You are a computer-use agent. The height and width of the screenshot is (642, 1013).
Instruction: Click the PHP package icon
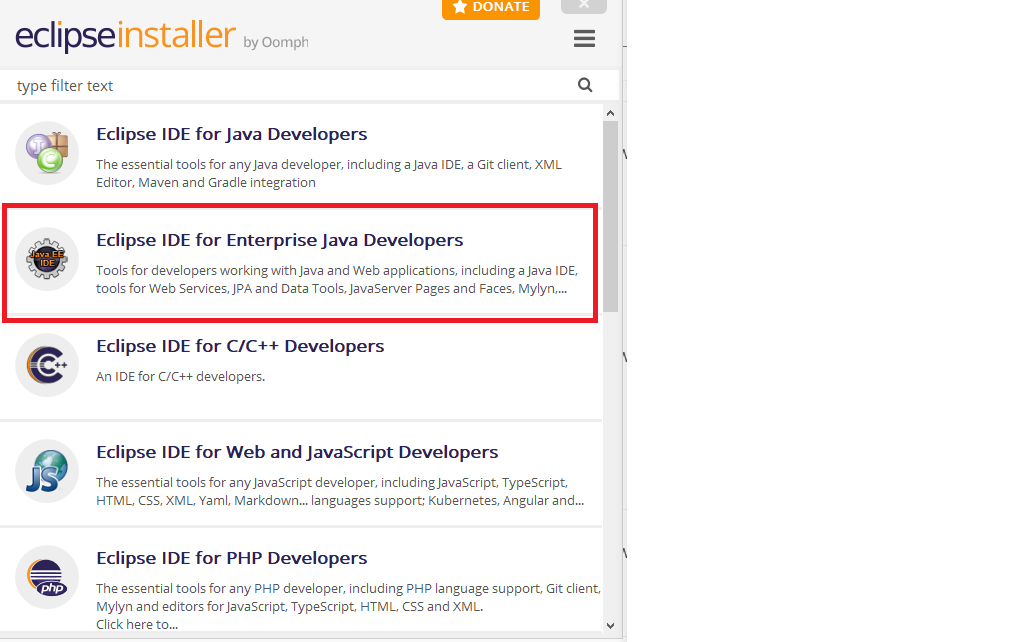pyautogui.click(x=47, y=577)
